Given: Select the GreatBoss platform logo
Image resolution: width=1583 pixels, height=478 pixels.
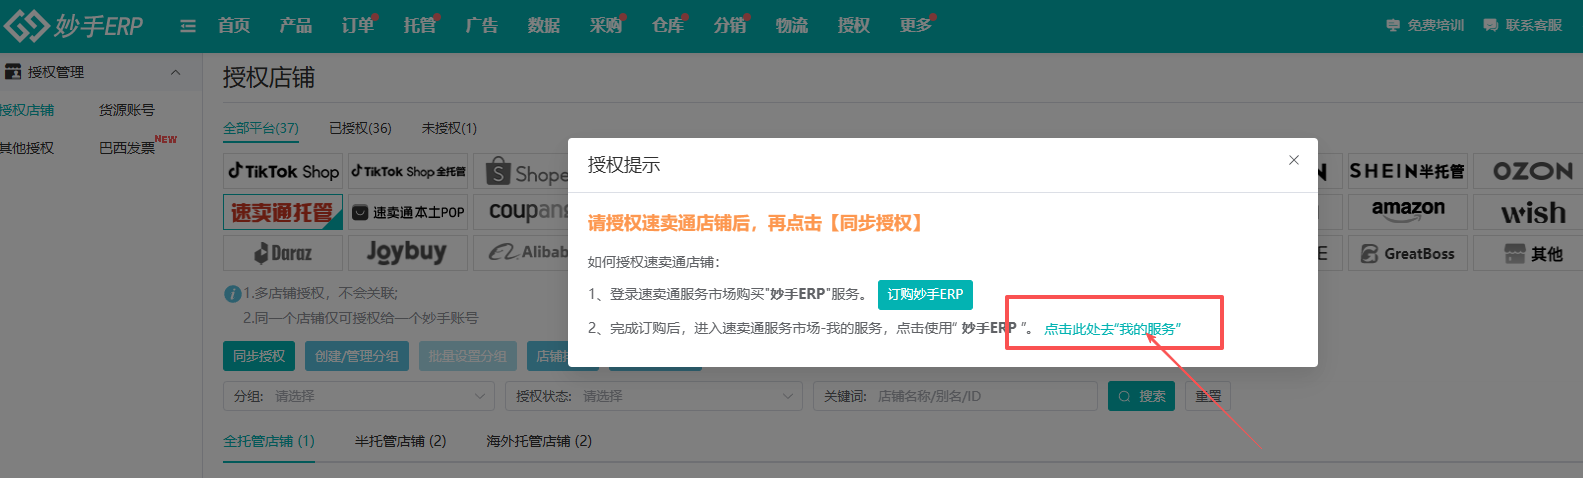Looking at the screenshot, I should 1408,253.
